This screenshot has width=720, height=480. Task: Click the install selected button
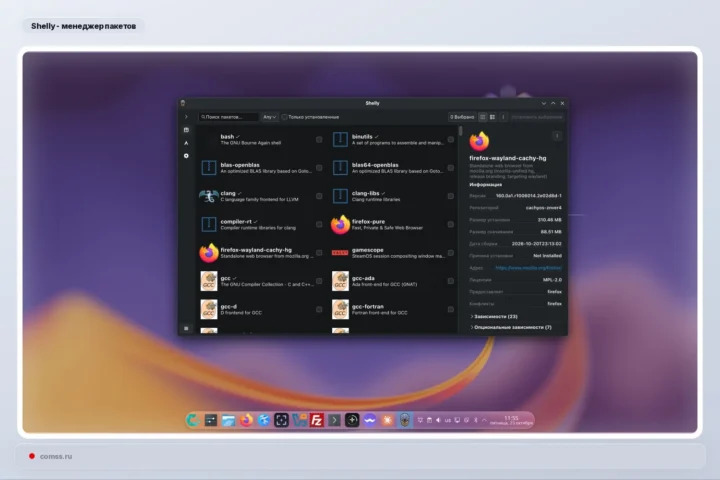point(536,117)
